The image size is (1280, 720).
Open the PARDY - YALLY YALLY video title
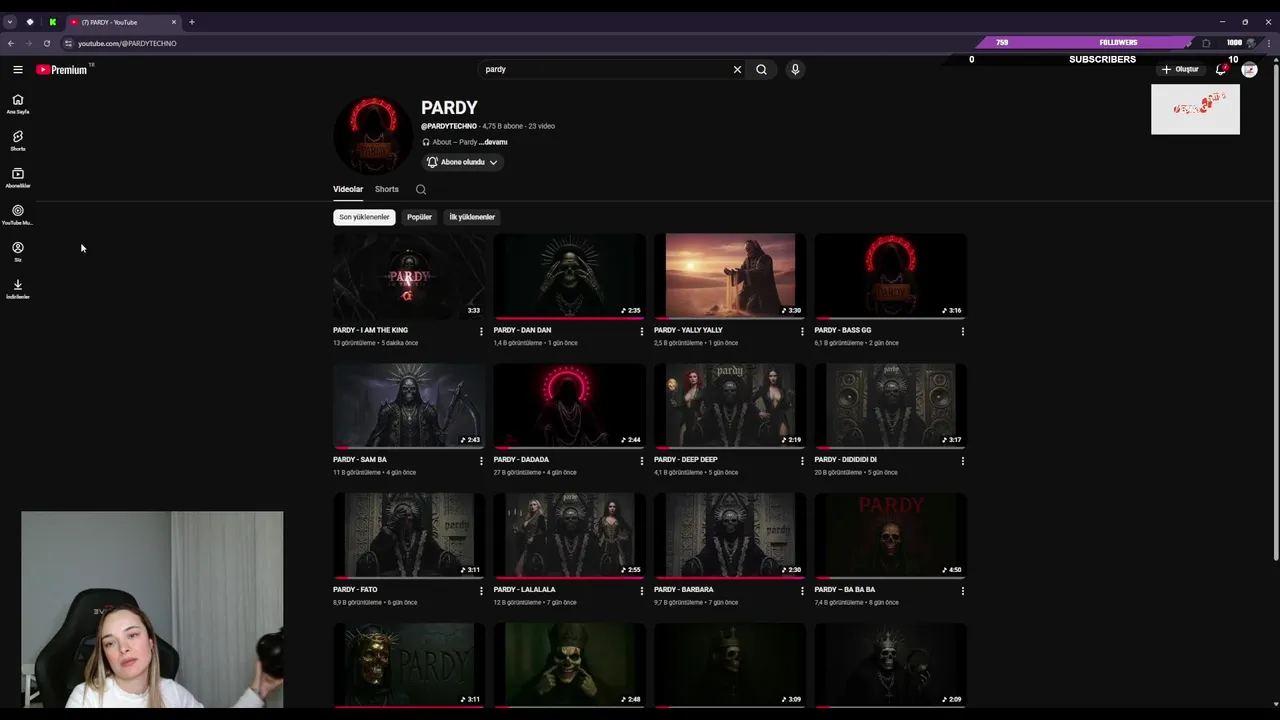pos(688,330)
